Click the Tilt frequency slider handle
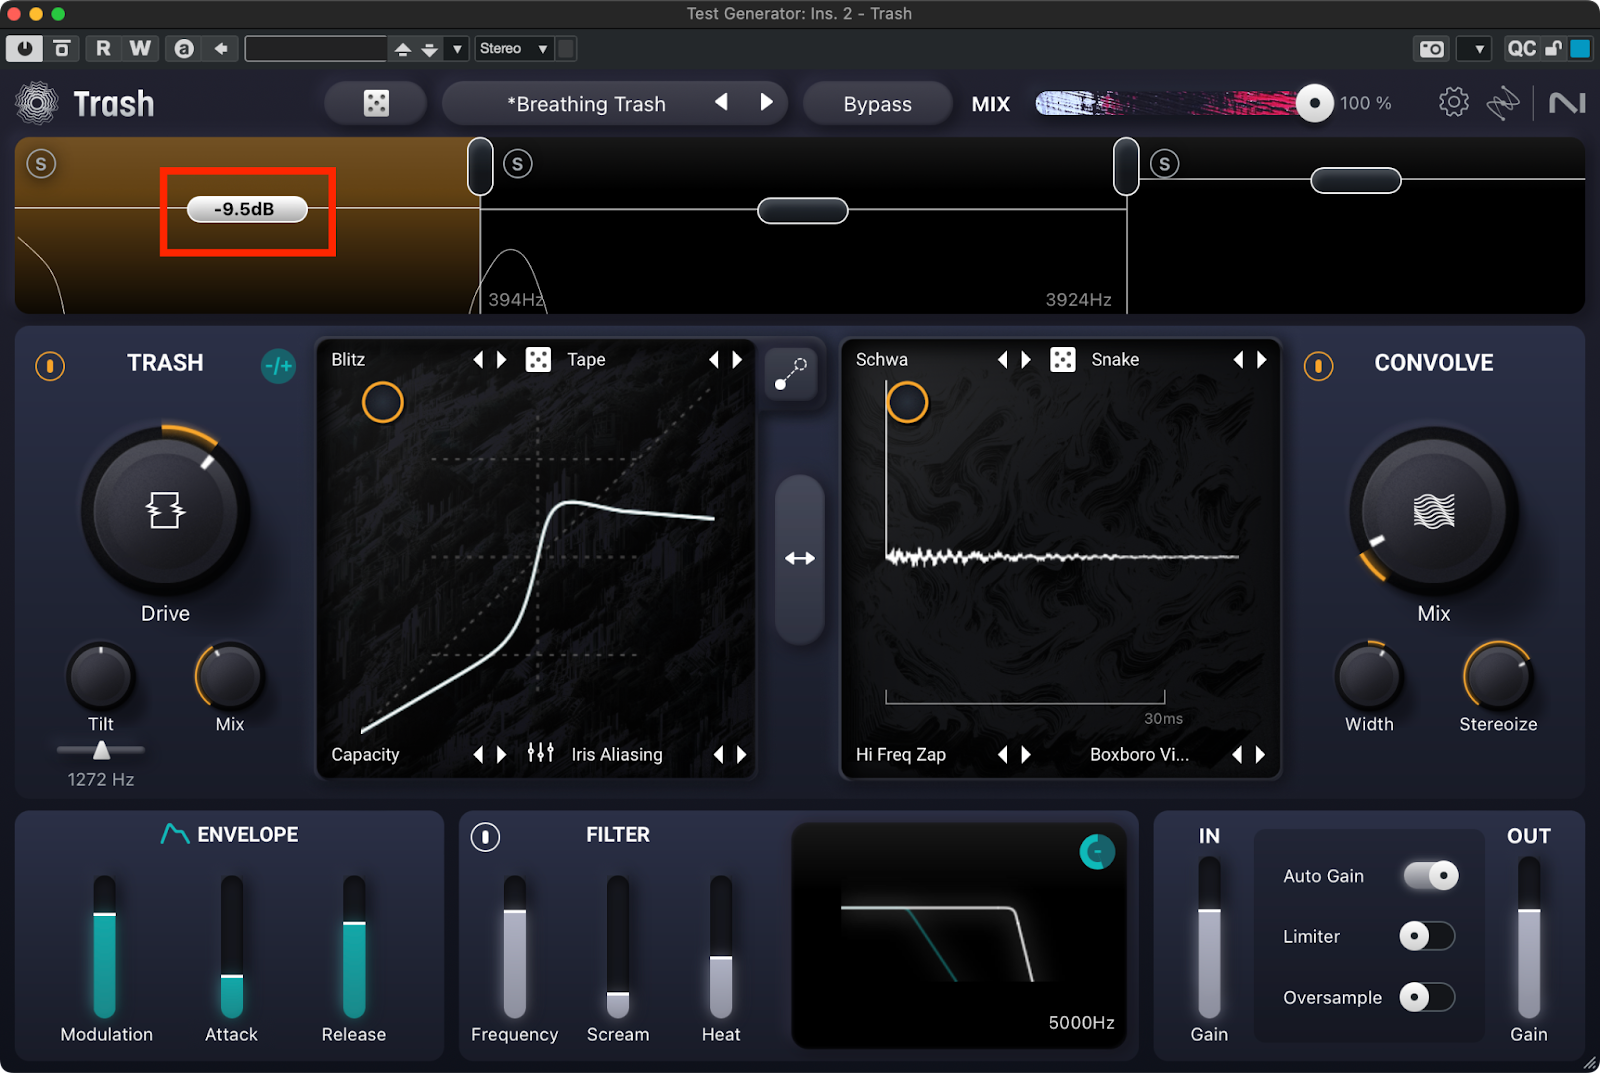The width and height of the screenshot is (1600, 1073). coord(101,750)
